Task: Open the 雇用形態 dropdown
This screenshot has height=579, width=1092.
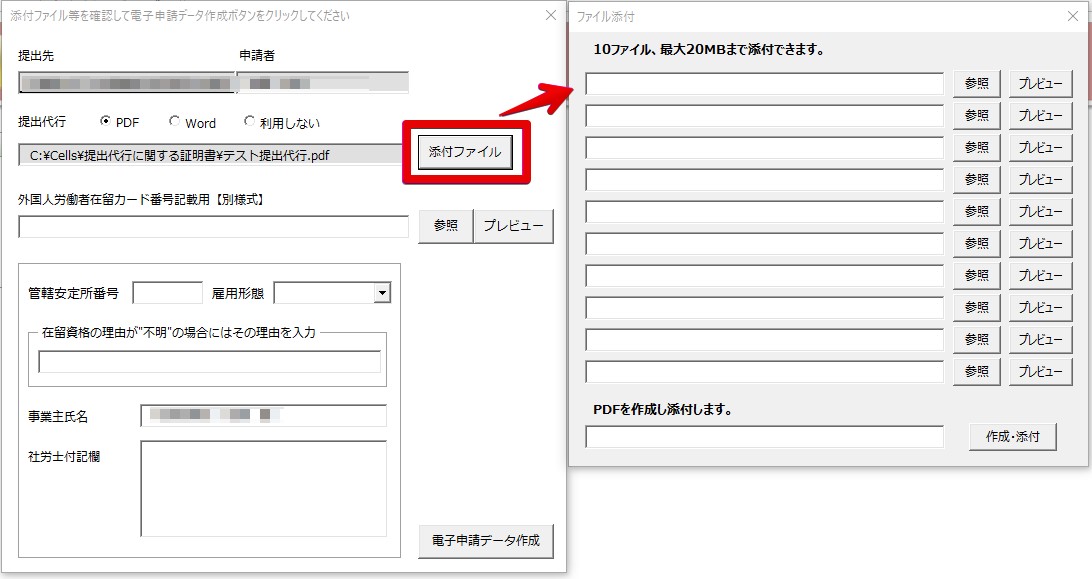Action: coord(382,293)
